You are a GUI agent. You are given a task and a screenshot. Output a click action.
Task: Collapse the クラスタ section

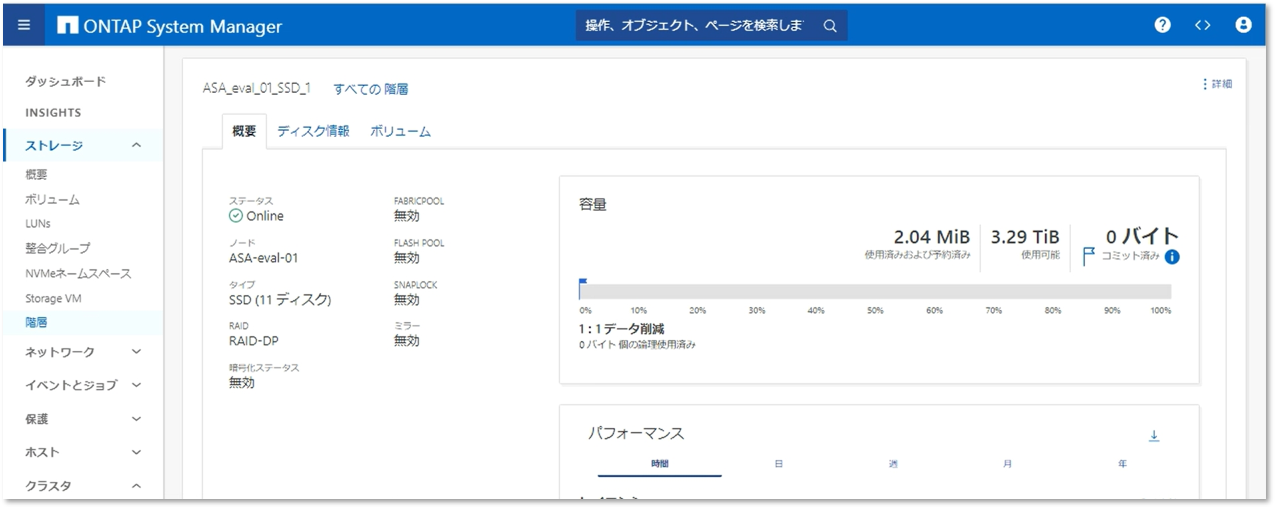click(x=82, y=486)
